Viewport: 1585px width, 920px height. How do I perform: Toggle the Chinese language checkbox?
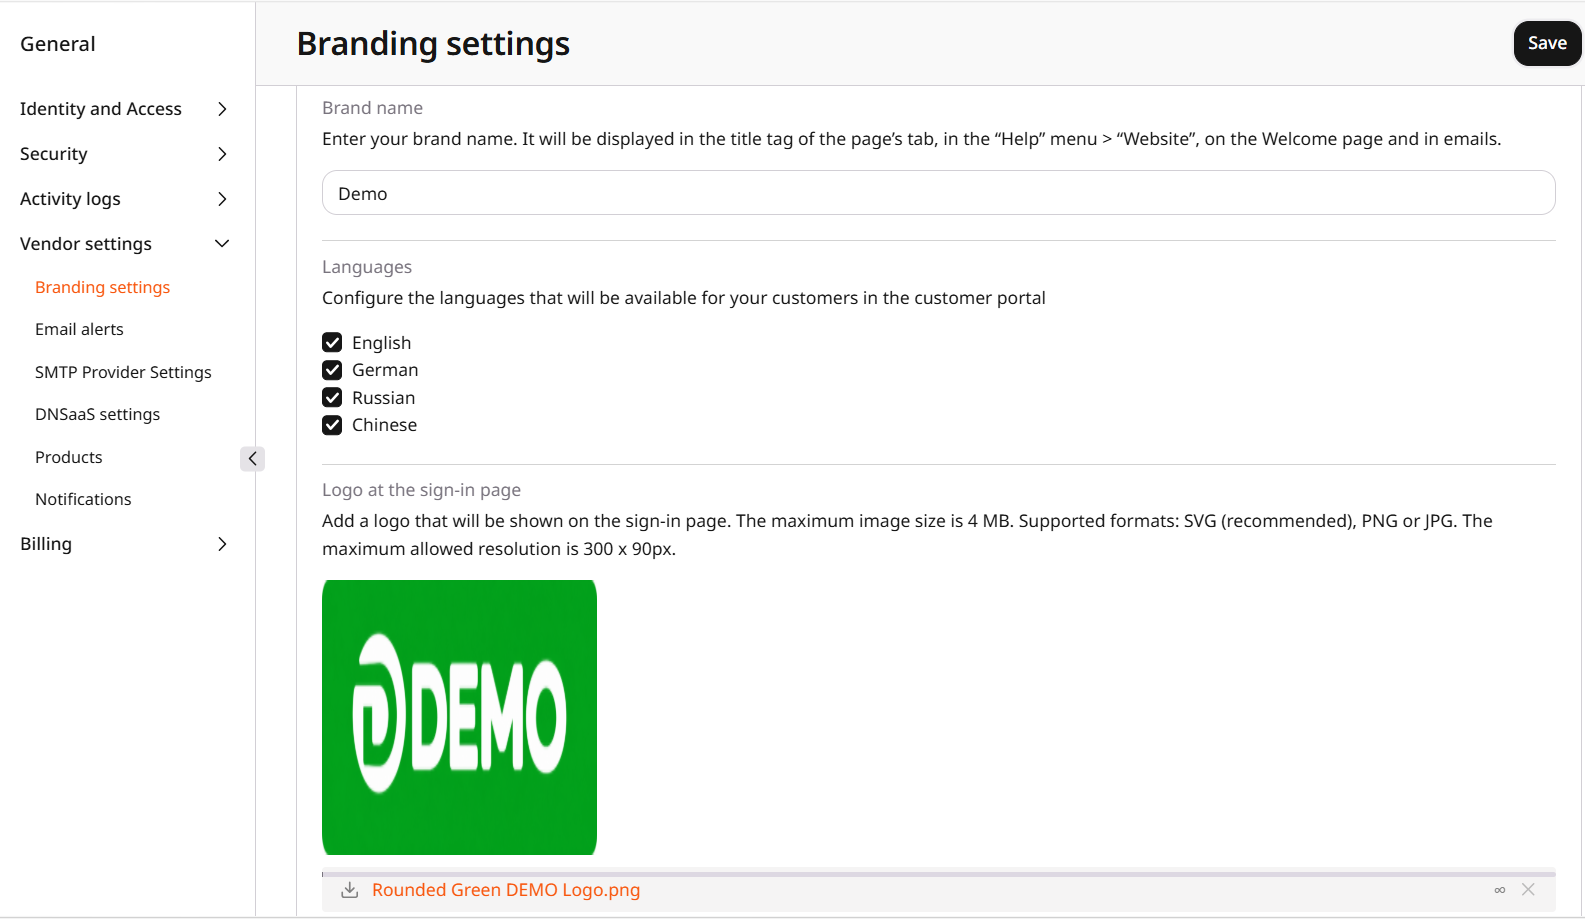[x=332, y=425]
